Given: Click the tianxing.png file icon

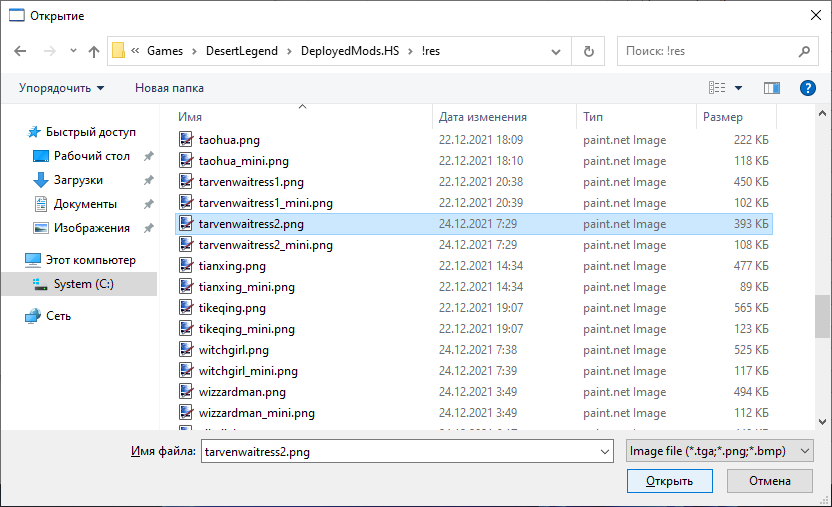Looking at the screenshot, I should click(x=186, y=266).
